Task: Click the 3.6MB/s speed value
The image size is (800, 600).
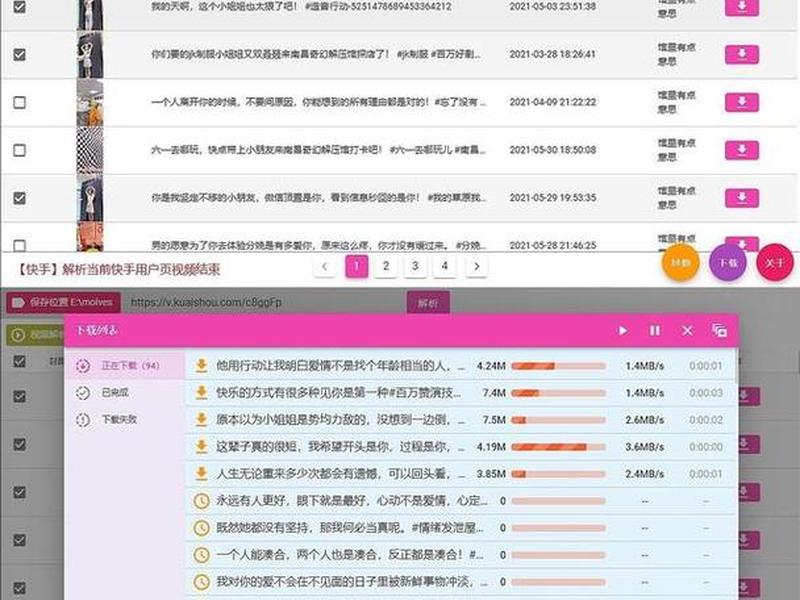Action: click(644, 447)
